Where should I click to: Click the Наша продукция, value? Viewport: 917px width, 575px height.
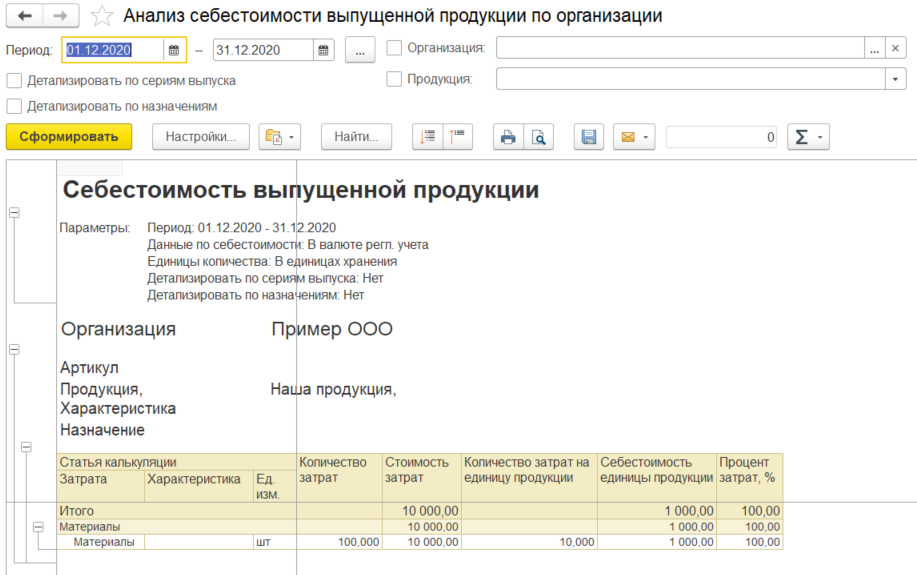333,390
